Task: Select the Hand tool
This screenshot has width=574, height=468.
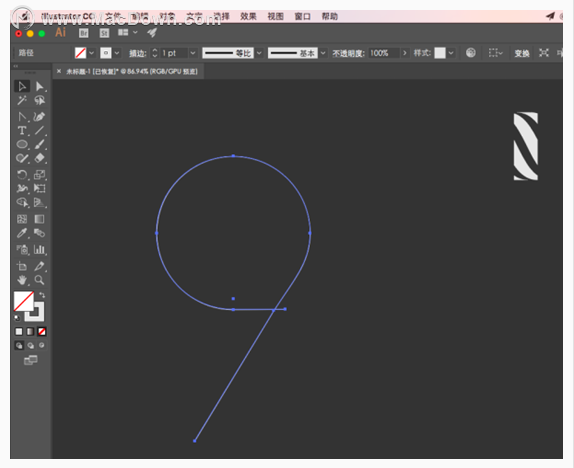Action: pos(22,280)
